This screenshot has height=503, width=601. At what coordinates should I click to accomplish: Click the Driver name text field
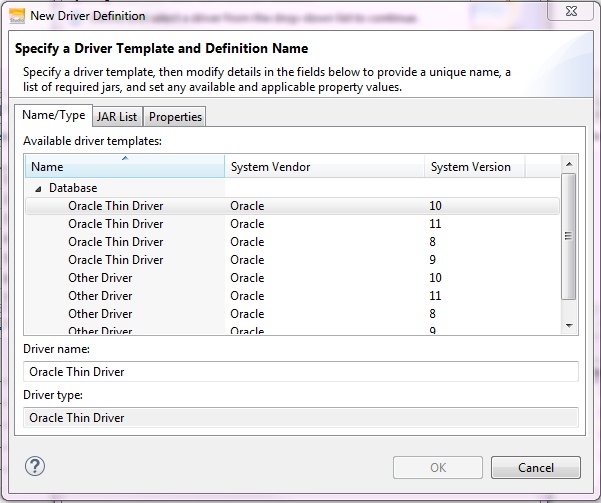tap(300, 372)
